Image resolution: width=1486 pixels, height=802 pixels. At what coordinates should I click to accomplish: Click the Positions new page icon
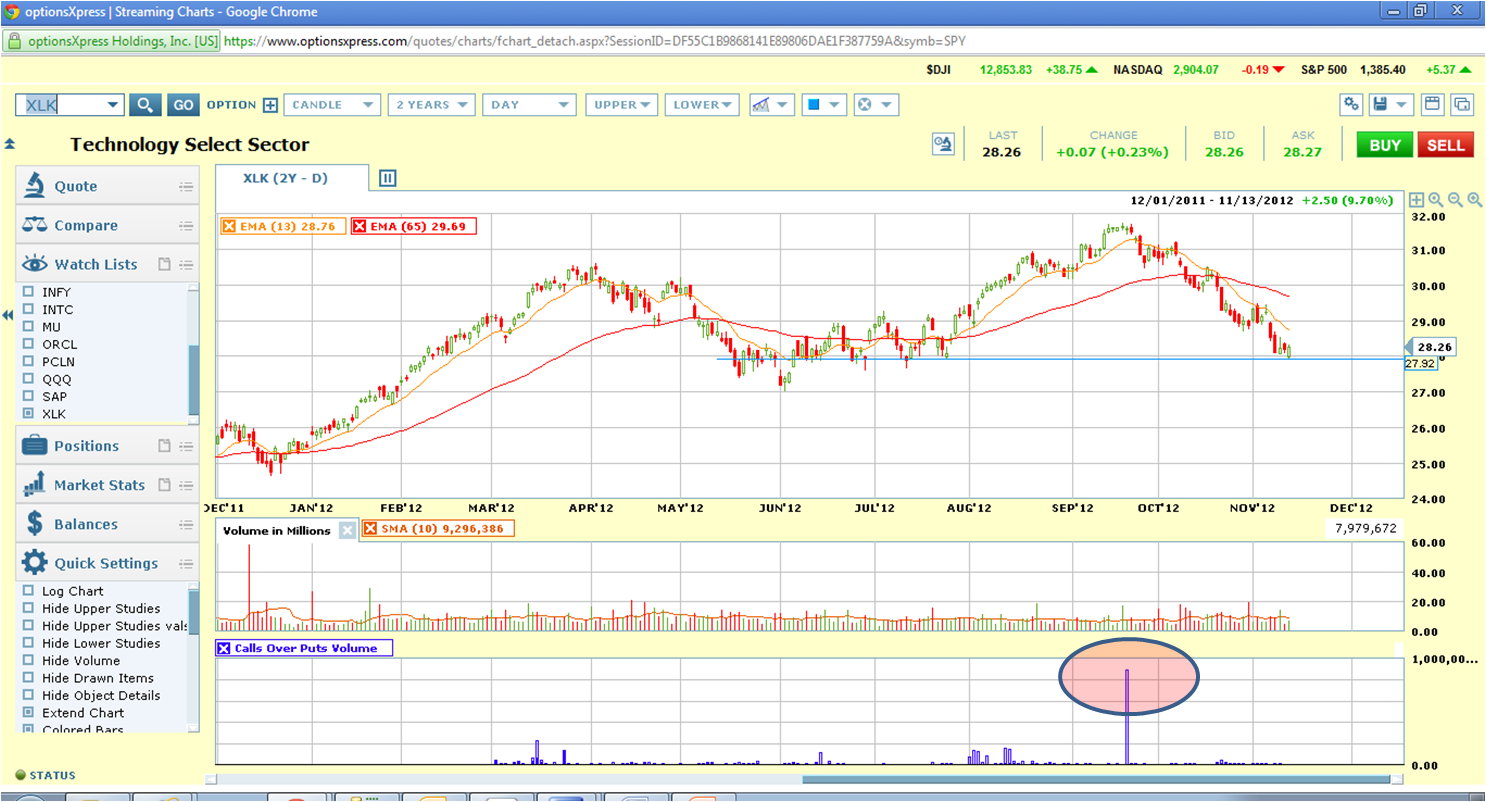pos(164,446)
